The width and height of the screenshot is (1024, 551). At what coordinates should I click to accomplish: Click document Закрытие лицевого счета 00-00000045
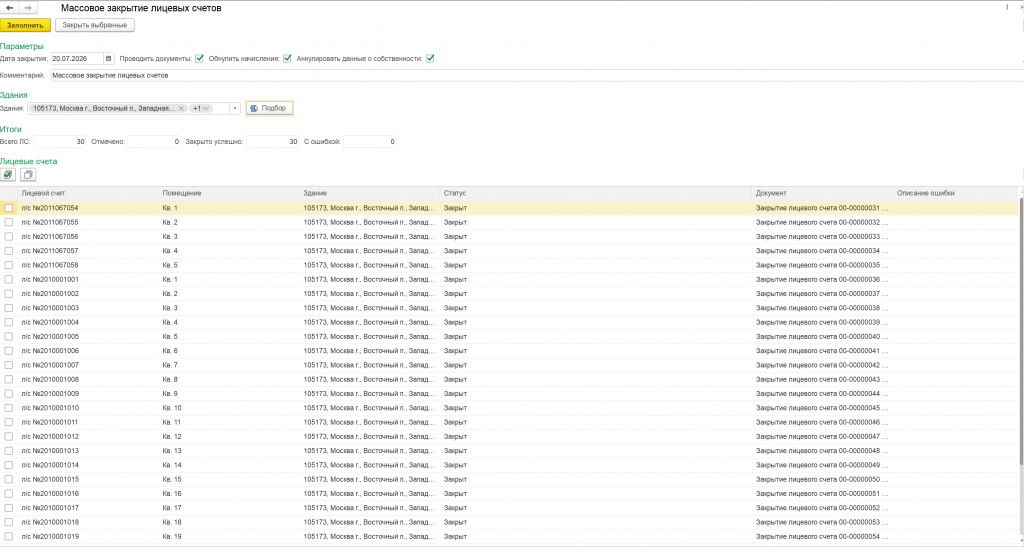point(822,408)
